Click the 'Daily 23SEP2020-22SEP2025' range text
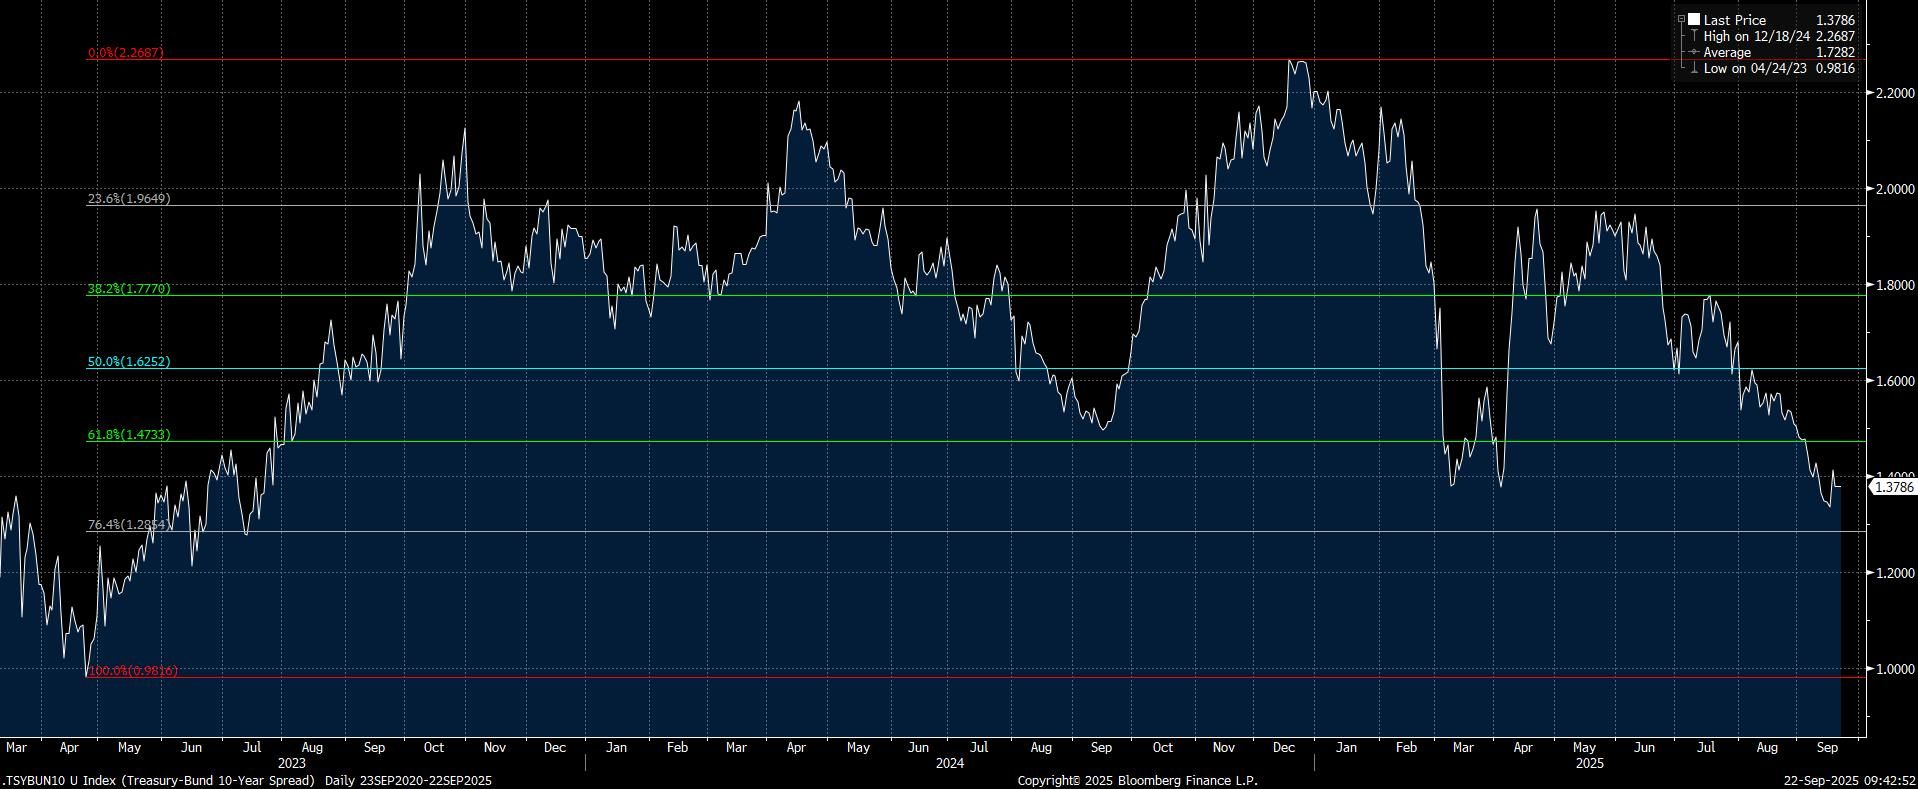1918x789 pixels. (x=409, y=780)
